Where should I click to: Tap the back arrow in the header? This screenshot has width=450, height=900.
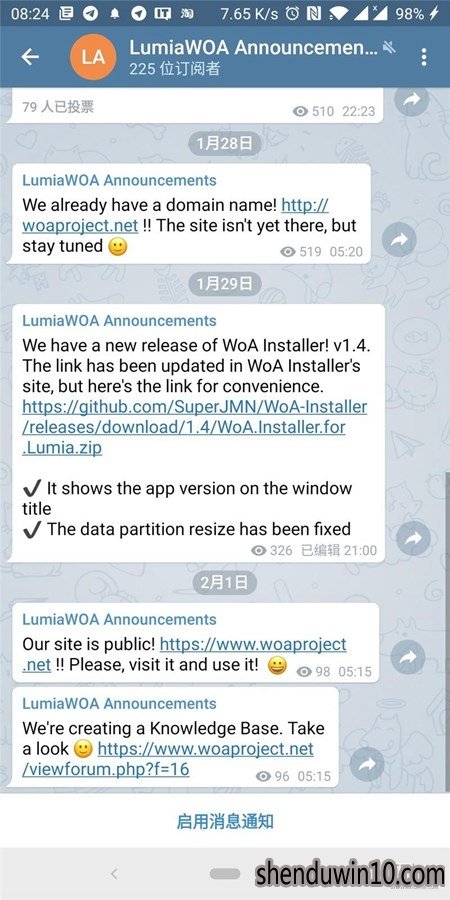[30, 56]
